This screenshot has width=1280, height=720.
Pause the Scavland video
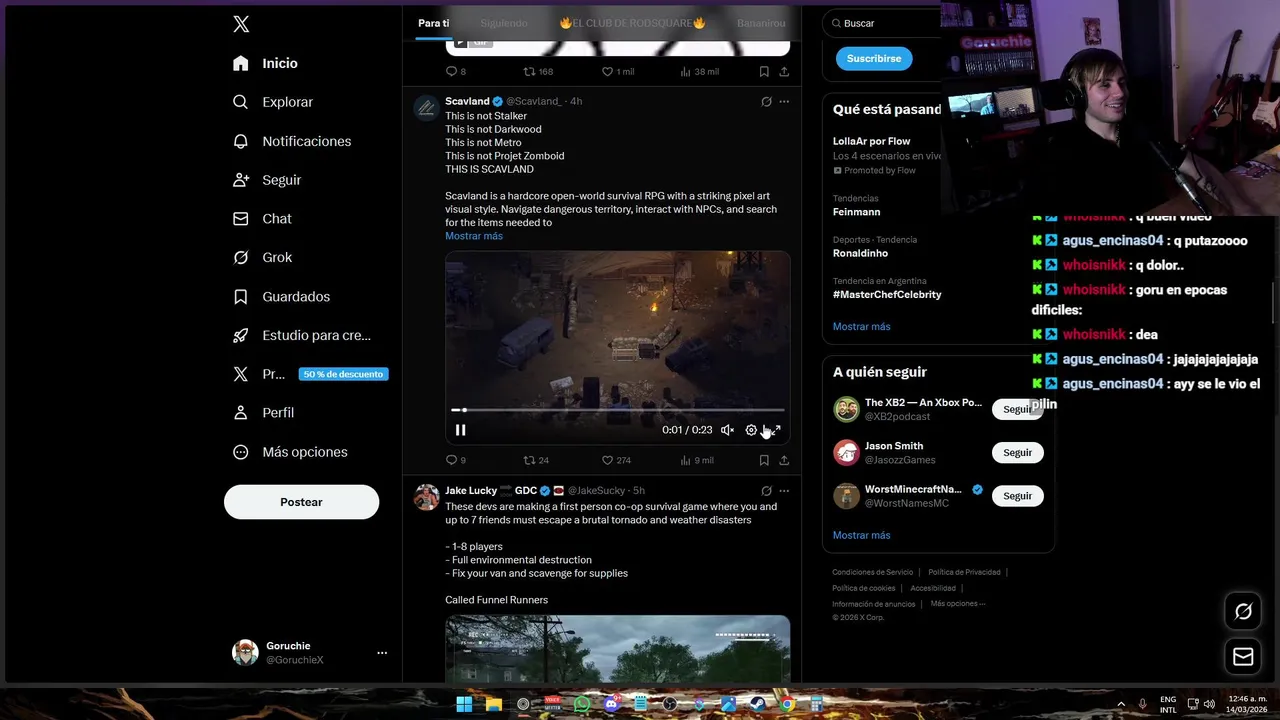click(x=460, y=430)
